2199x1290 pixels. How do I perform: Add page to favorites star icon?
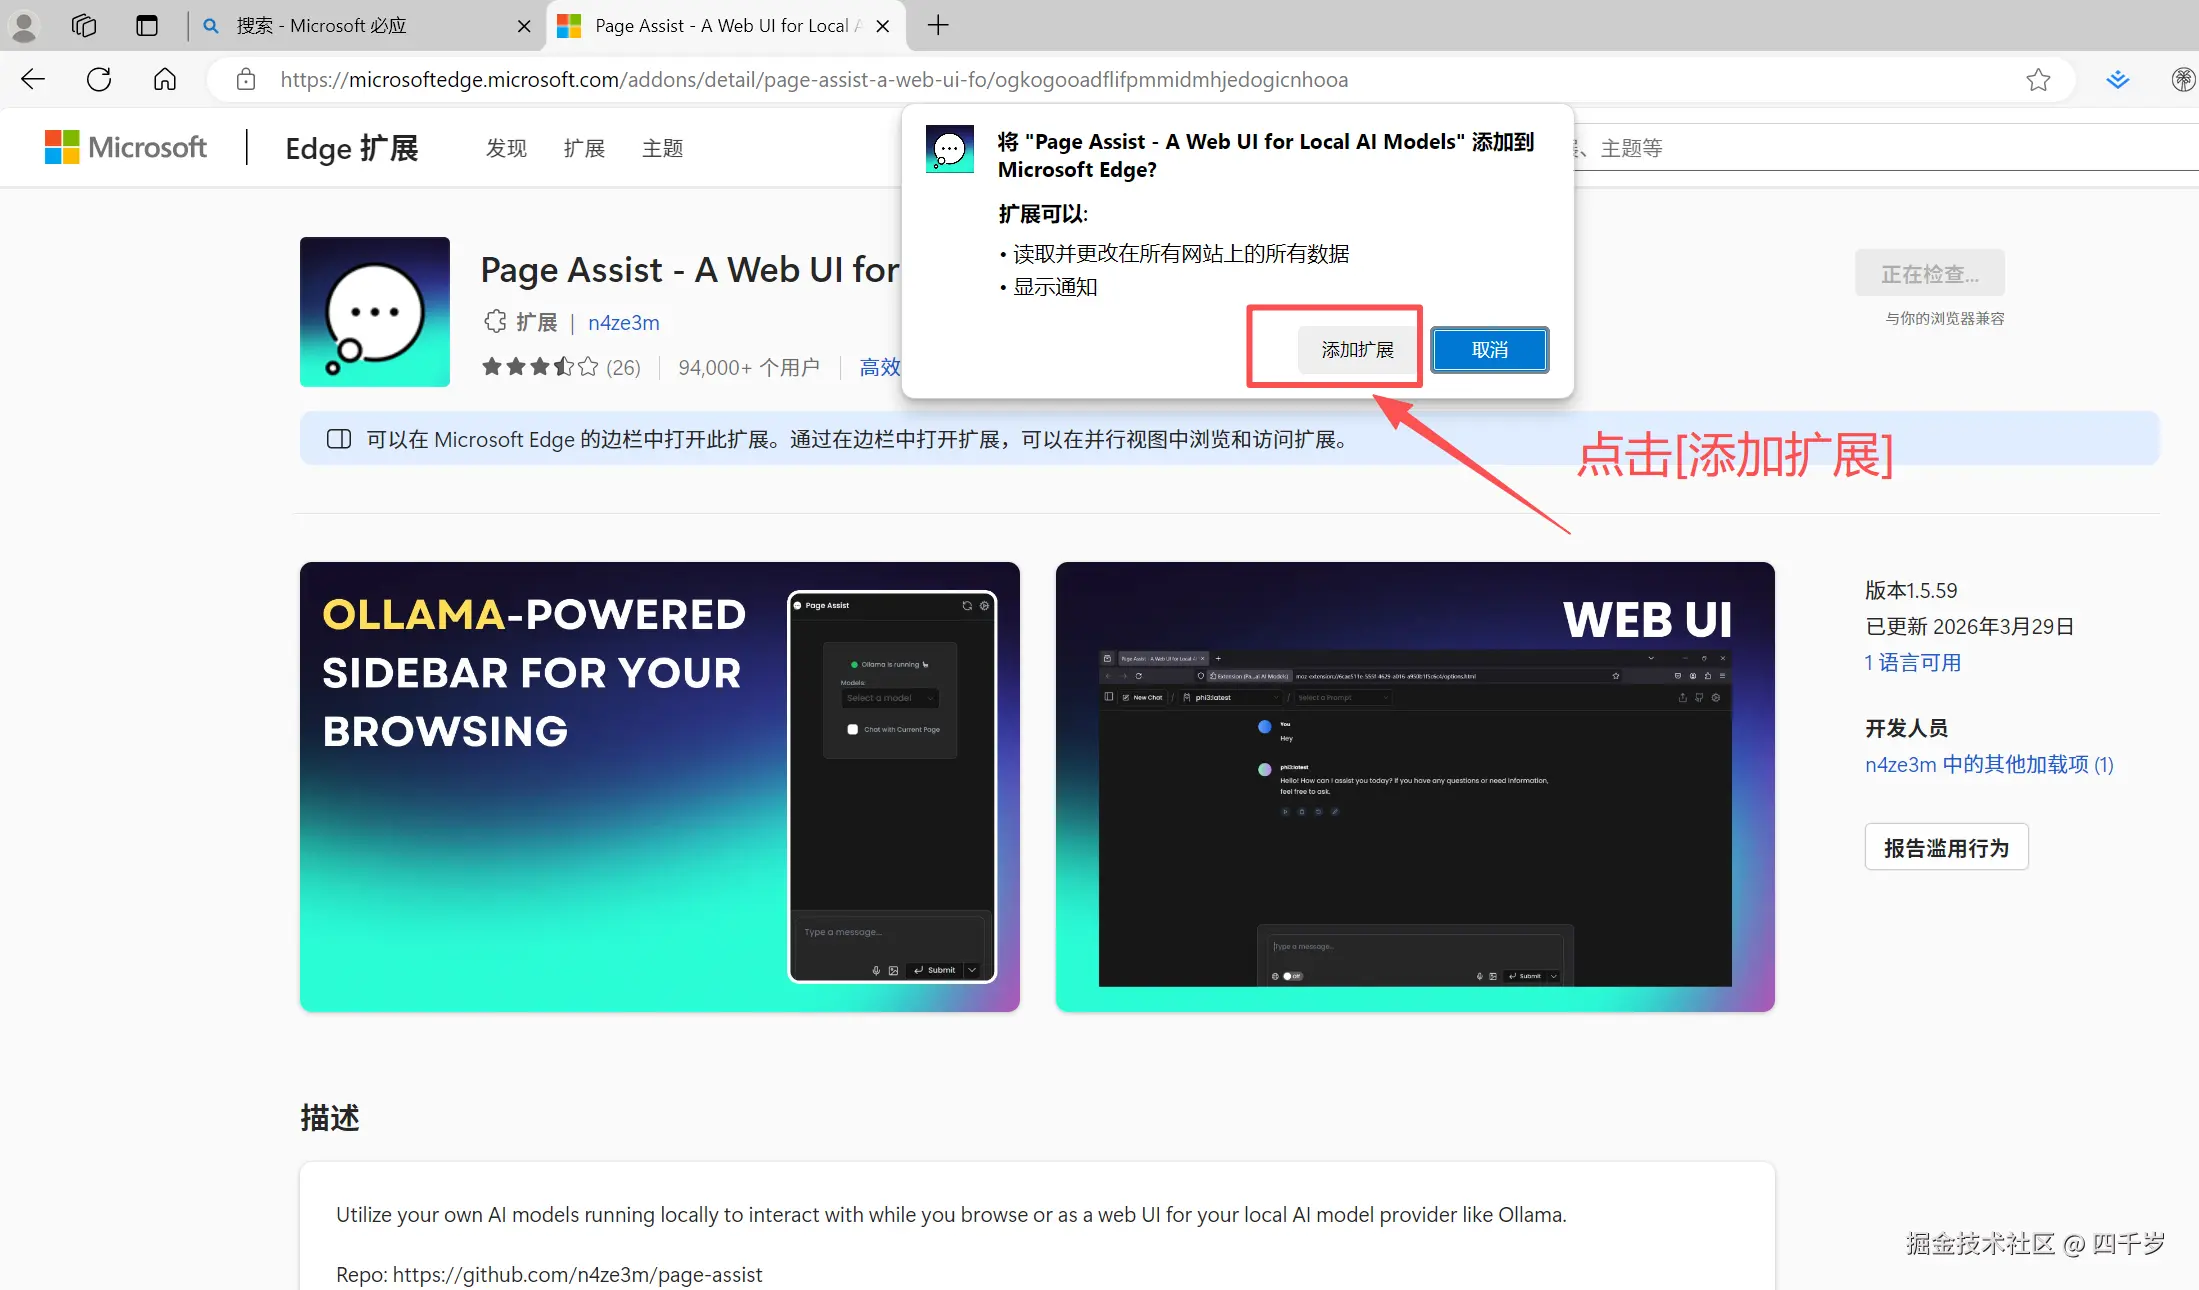(x=2038, y=80)
